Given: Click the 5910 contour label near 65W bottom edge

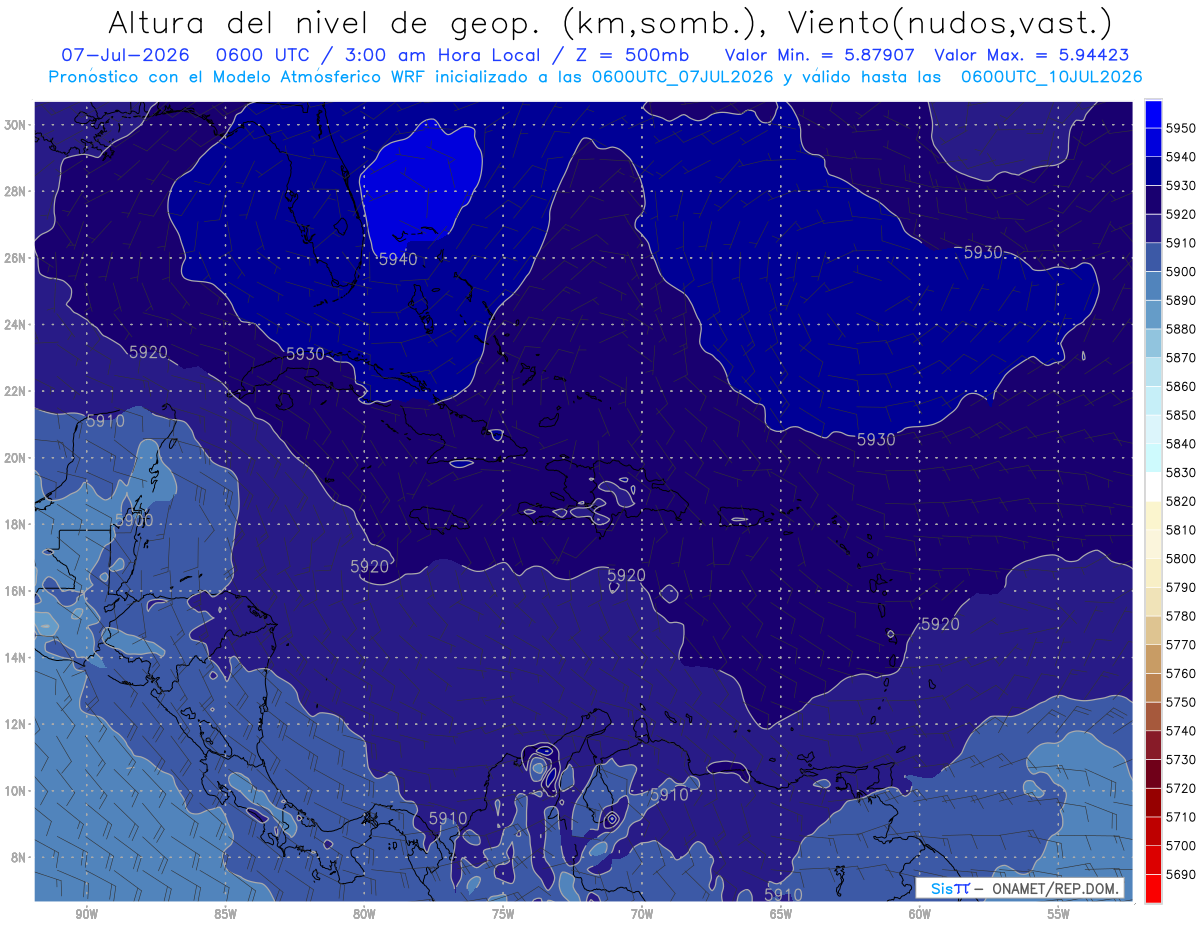Looking at the screenshot, I should pyautogui.click(x=783, y=894).
